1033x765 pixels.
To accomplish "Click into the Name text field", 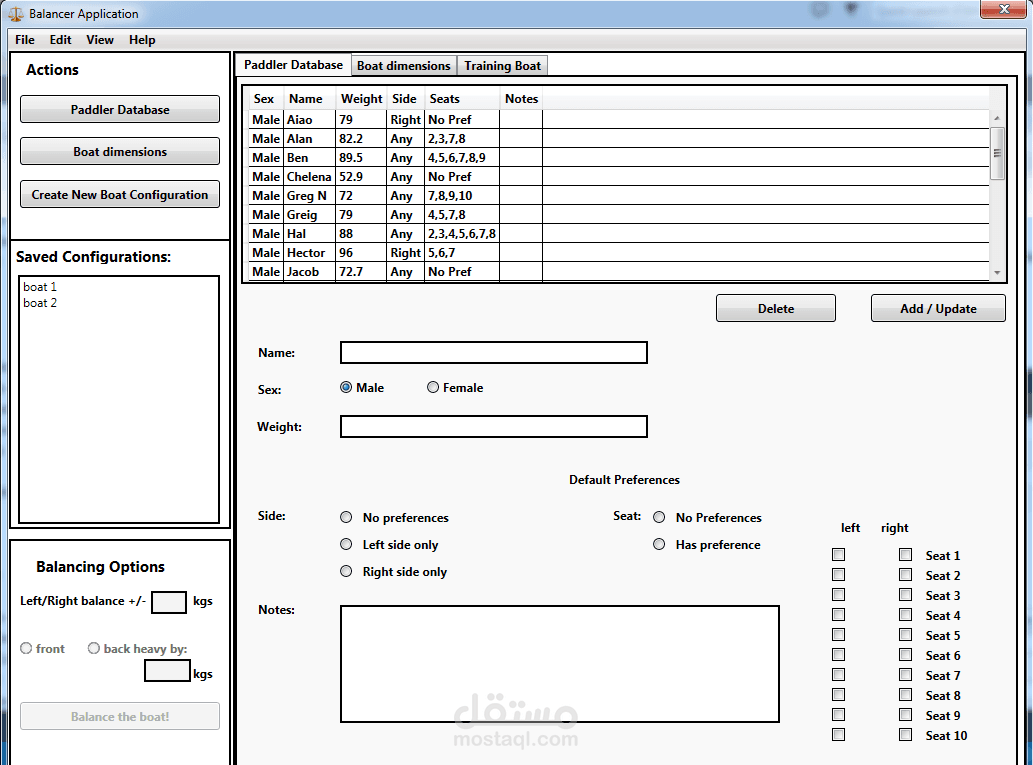I will pyautogui.click(x=493, y=353).
